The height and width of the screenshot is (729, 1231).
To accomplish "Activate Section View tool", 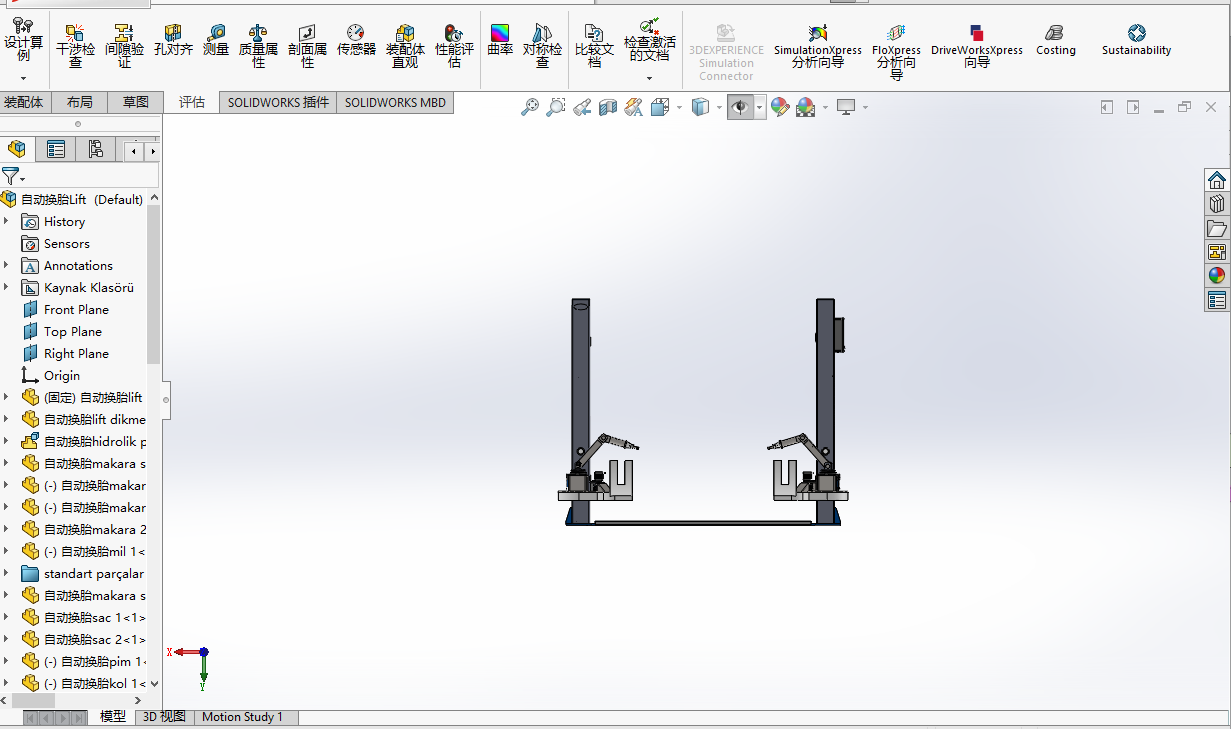I will (608, 107).
